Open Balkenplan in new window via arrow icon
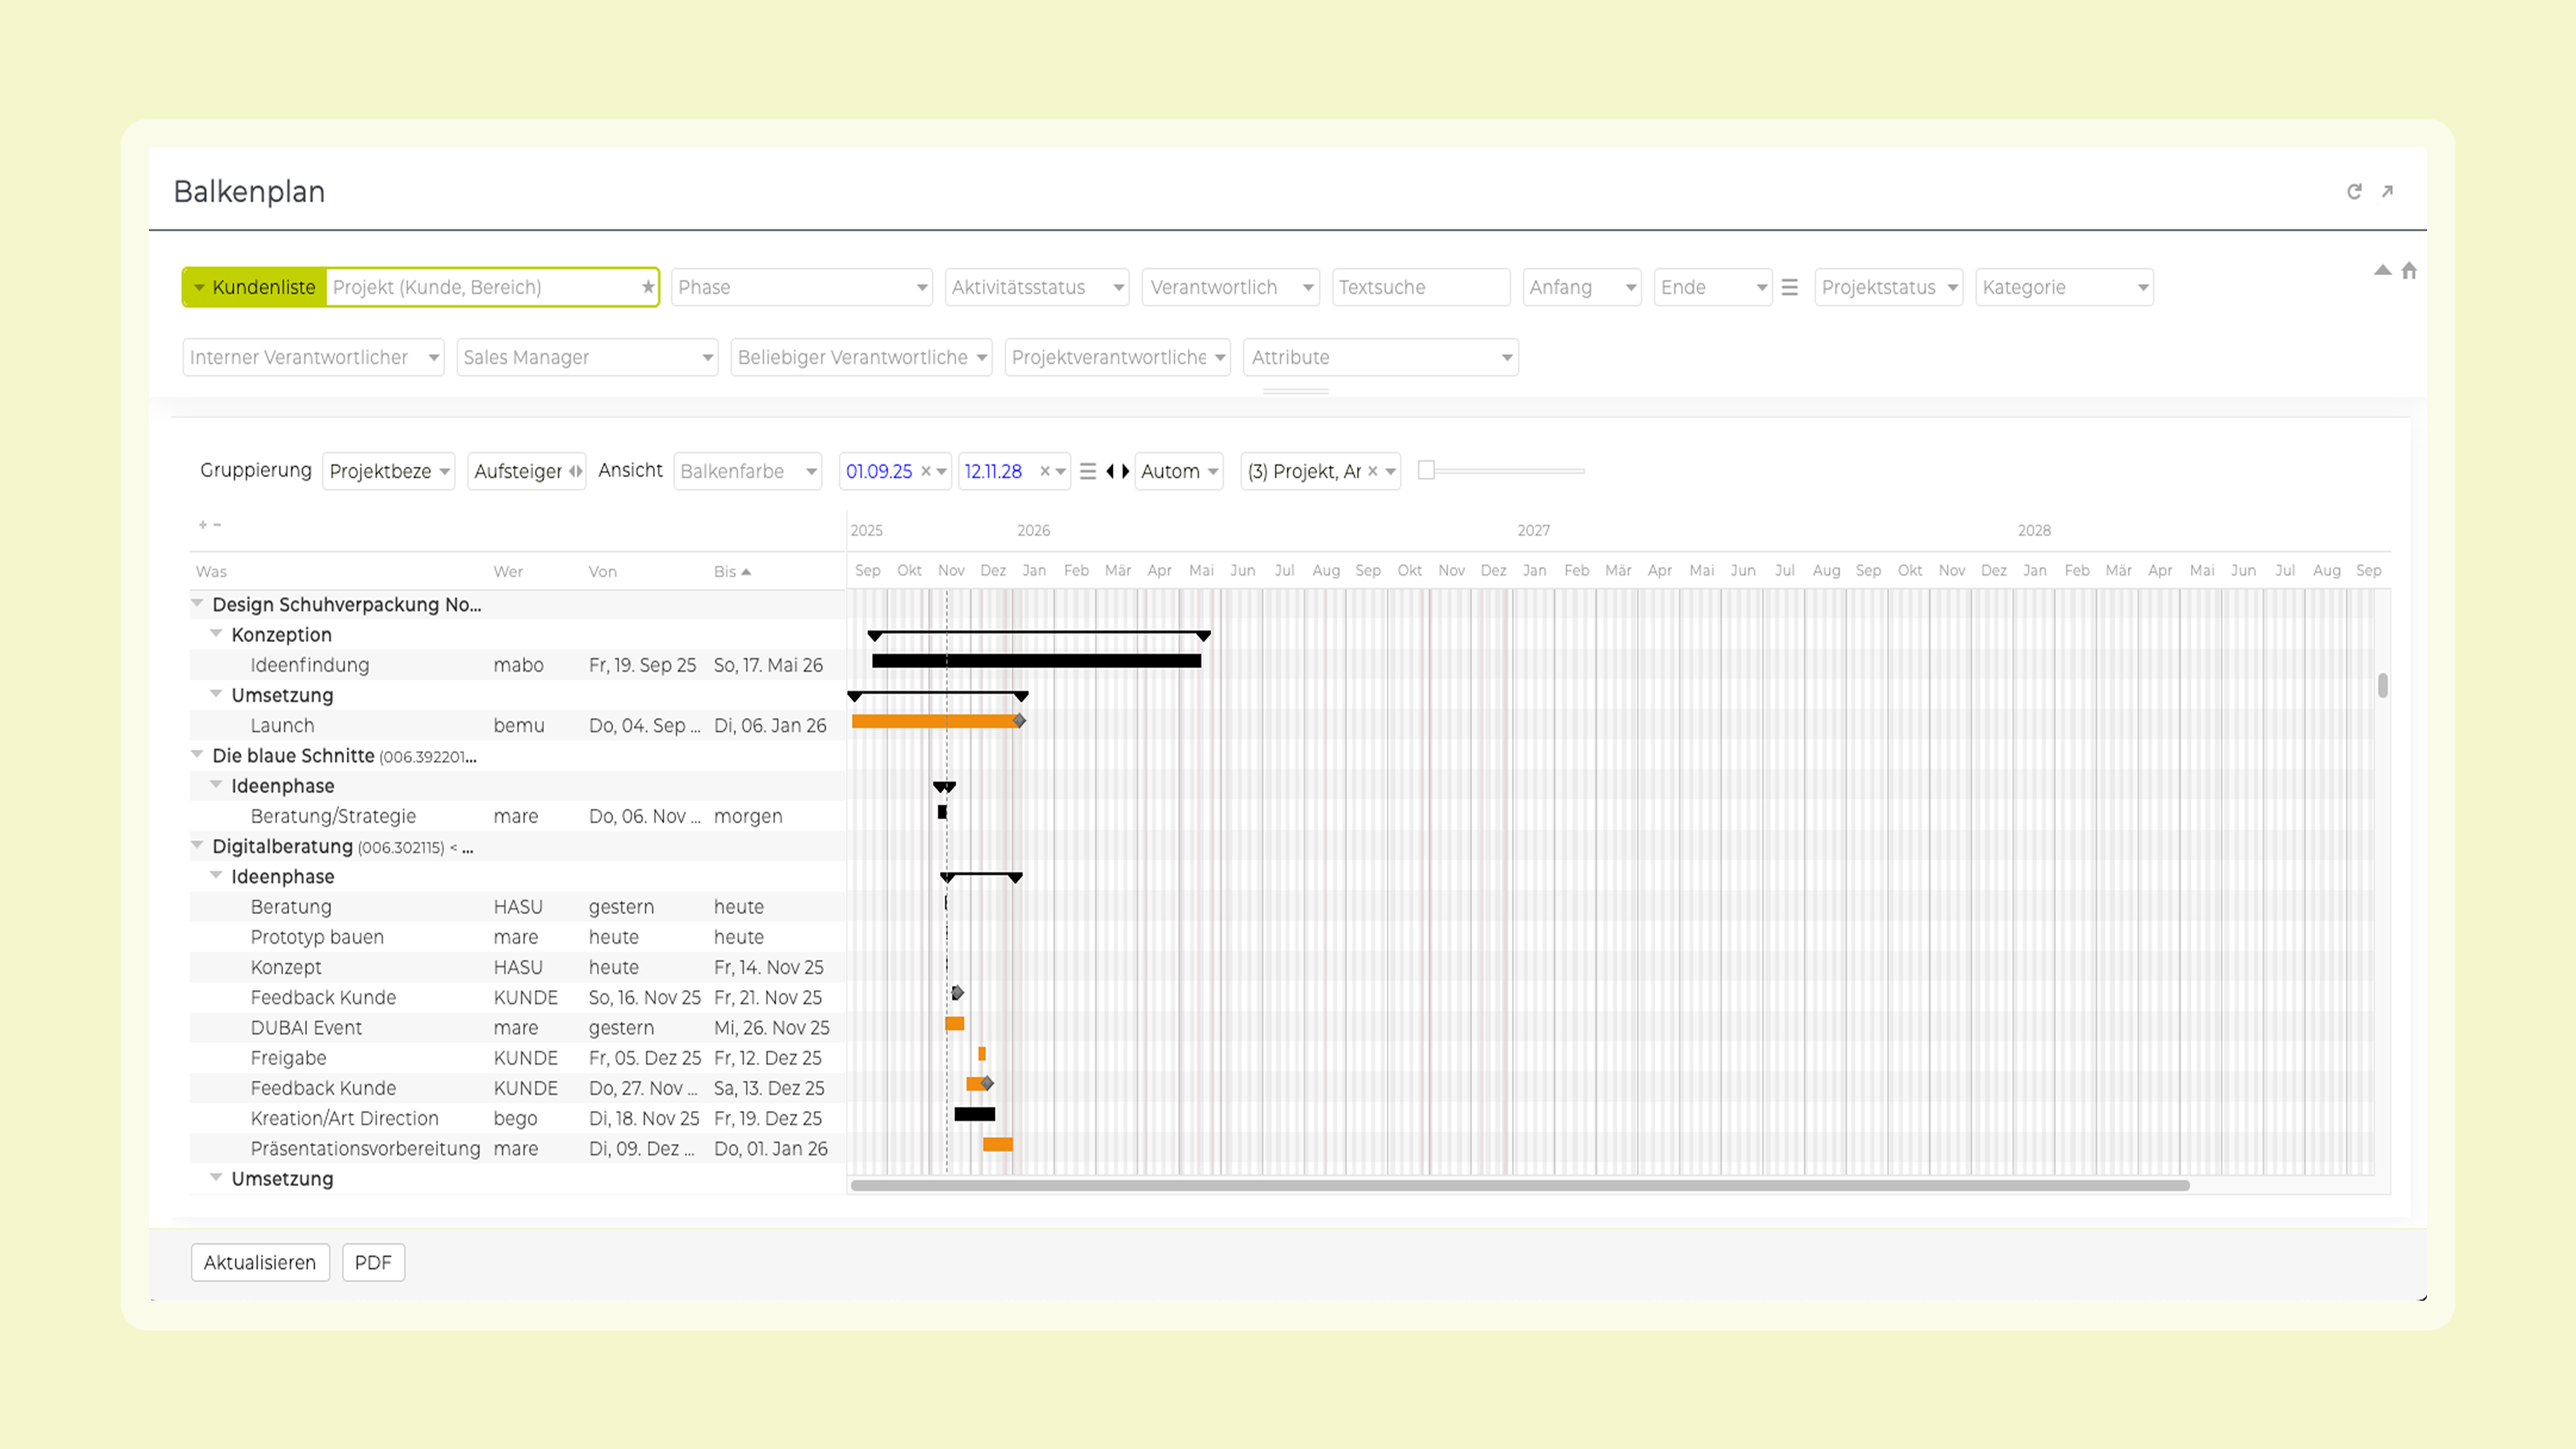 (2387, 191)
